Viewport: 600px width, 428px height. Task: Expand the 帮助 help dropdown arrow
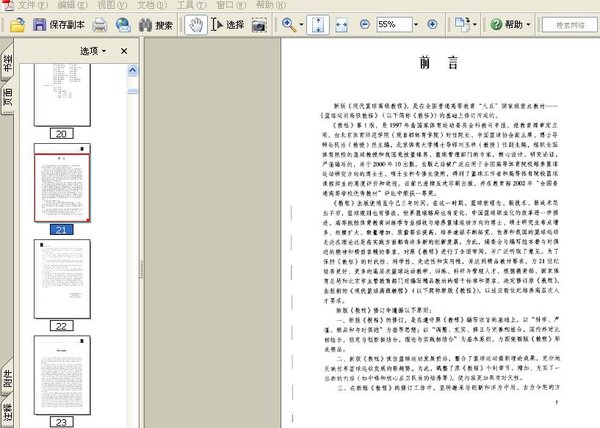(x=528, y=25)
